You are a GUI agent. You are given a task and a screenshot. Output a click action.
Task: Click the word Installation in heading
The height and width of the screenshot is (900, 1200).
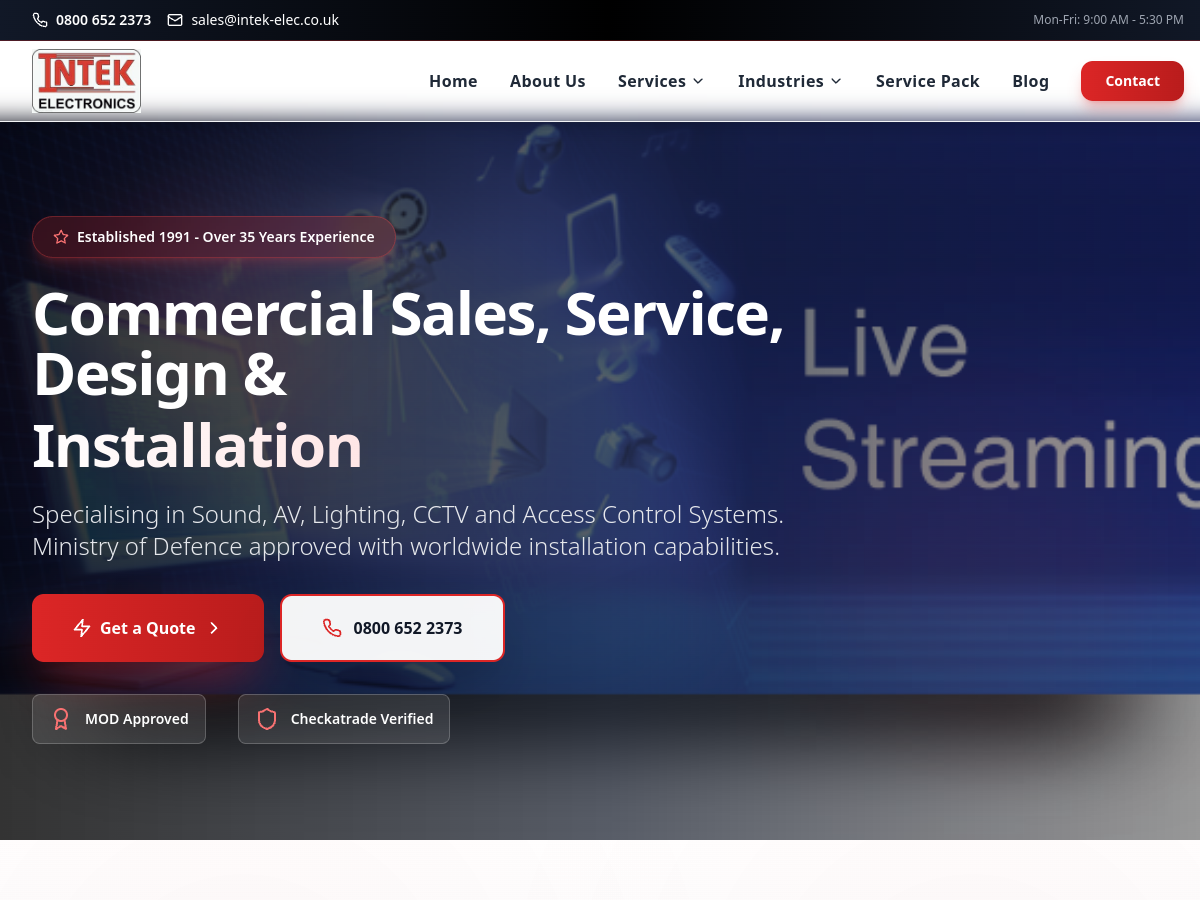point(197,446)
